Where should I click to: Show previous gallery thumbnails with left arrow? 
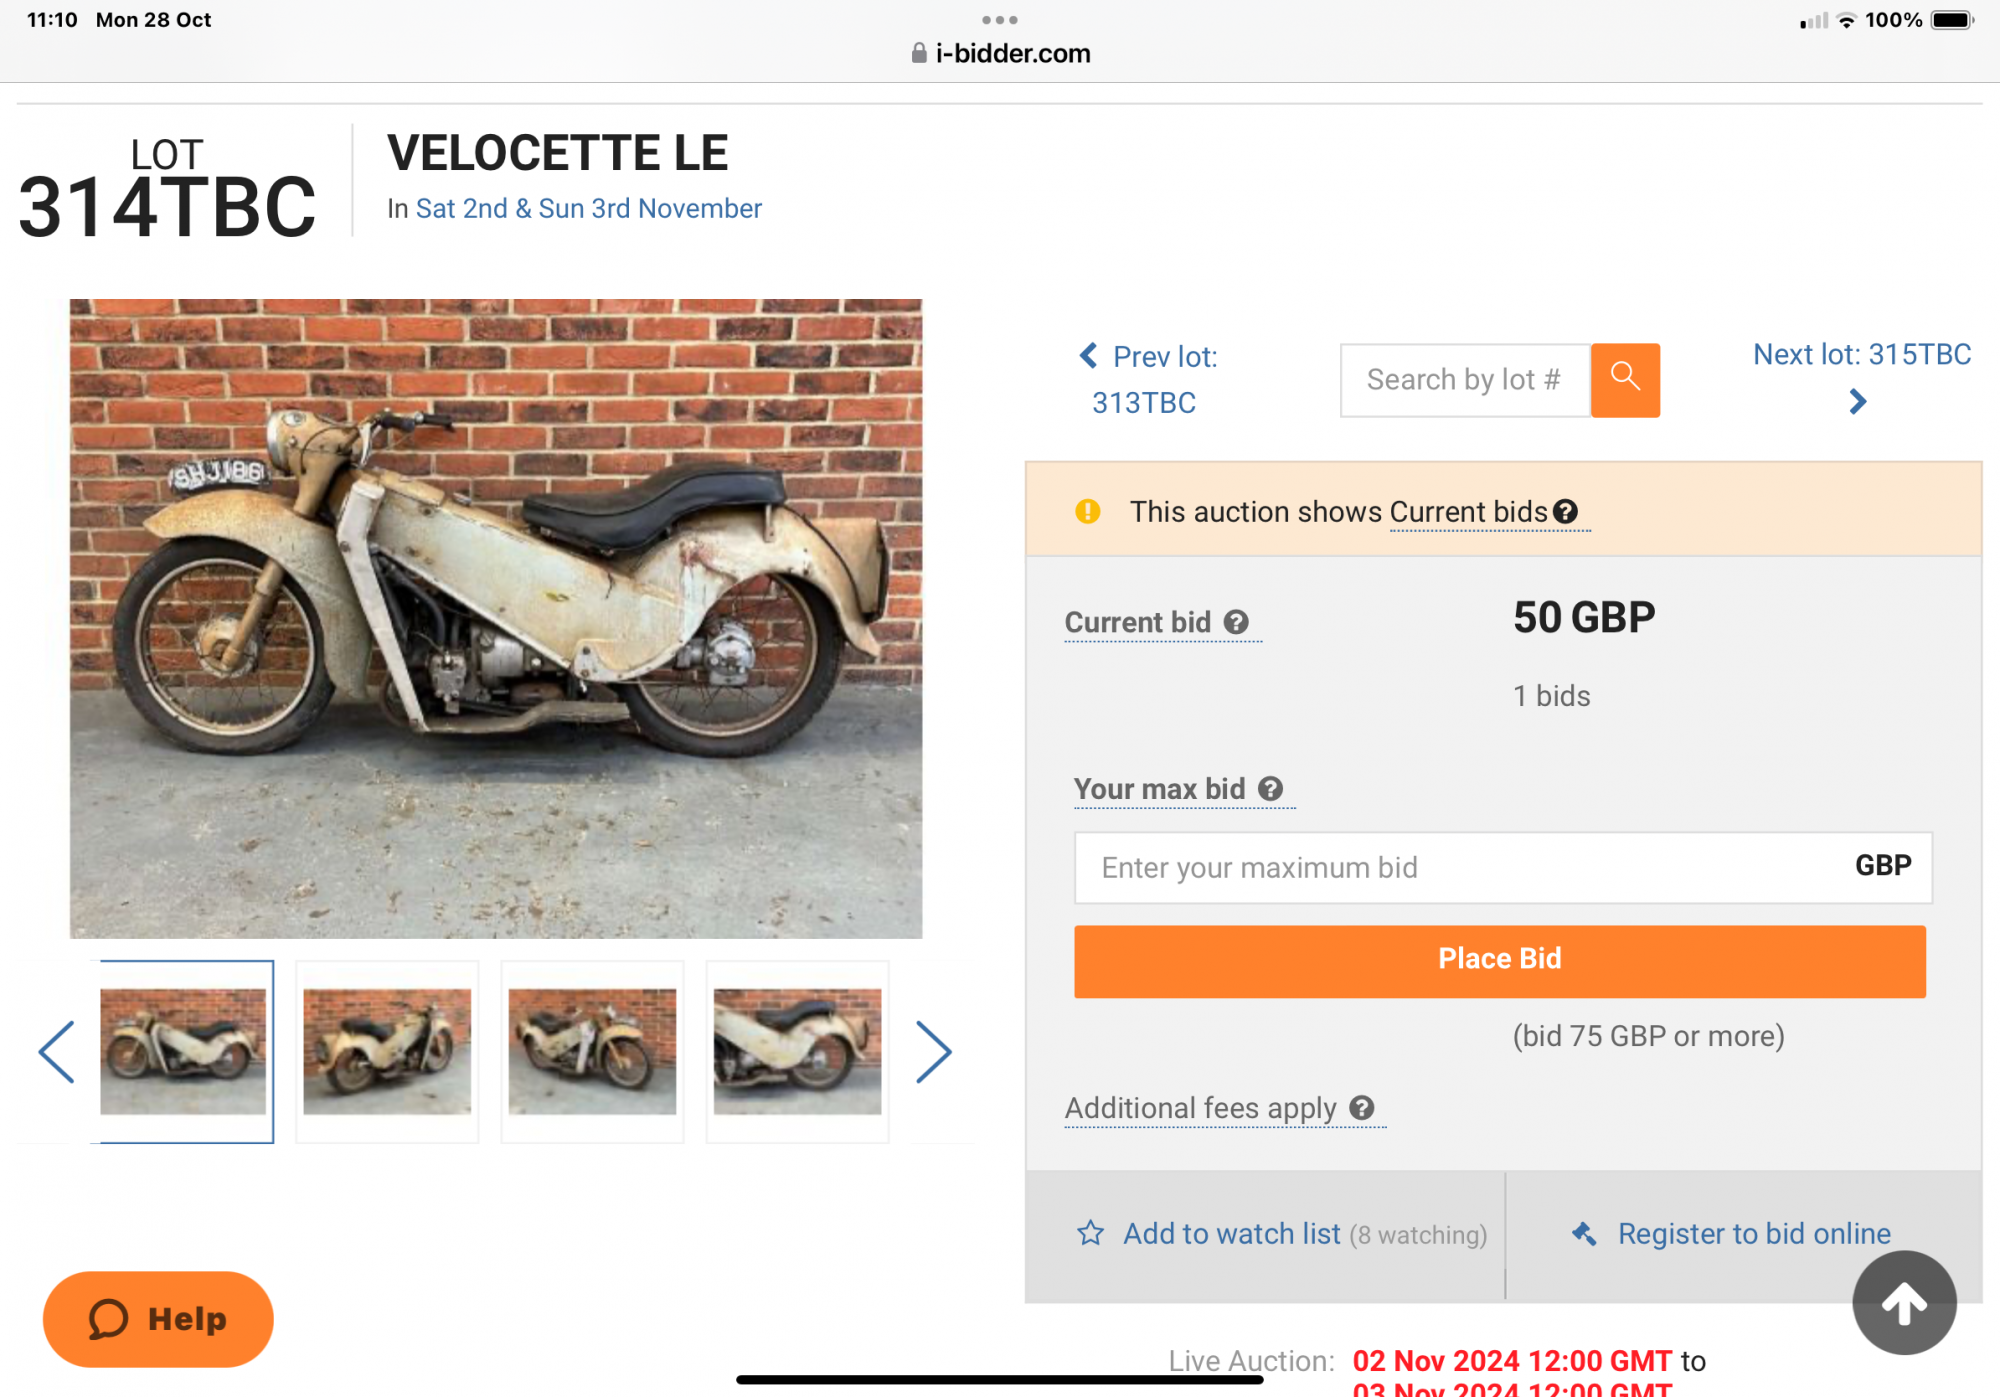pos(57,1052)
